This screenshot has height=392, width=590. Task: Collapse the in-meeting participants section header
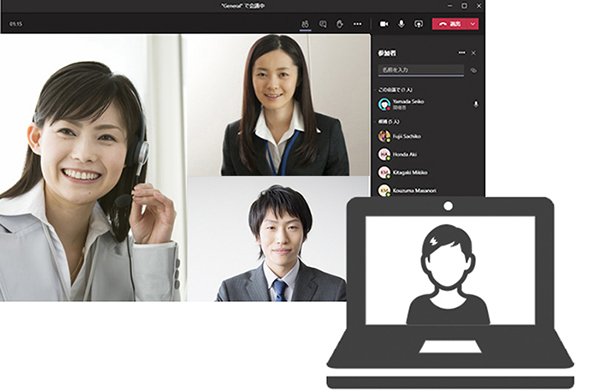pyautogui.click(x=395, y=90)
